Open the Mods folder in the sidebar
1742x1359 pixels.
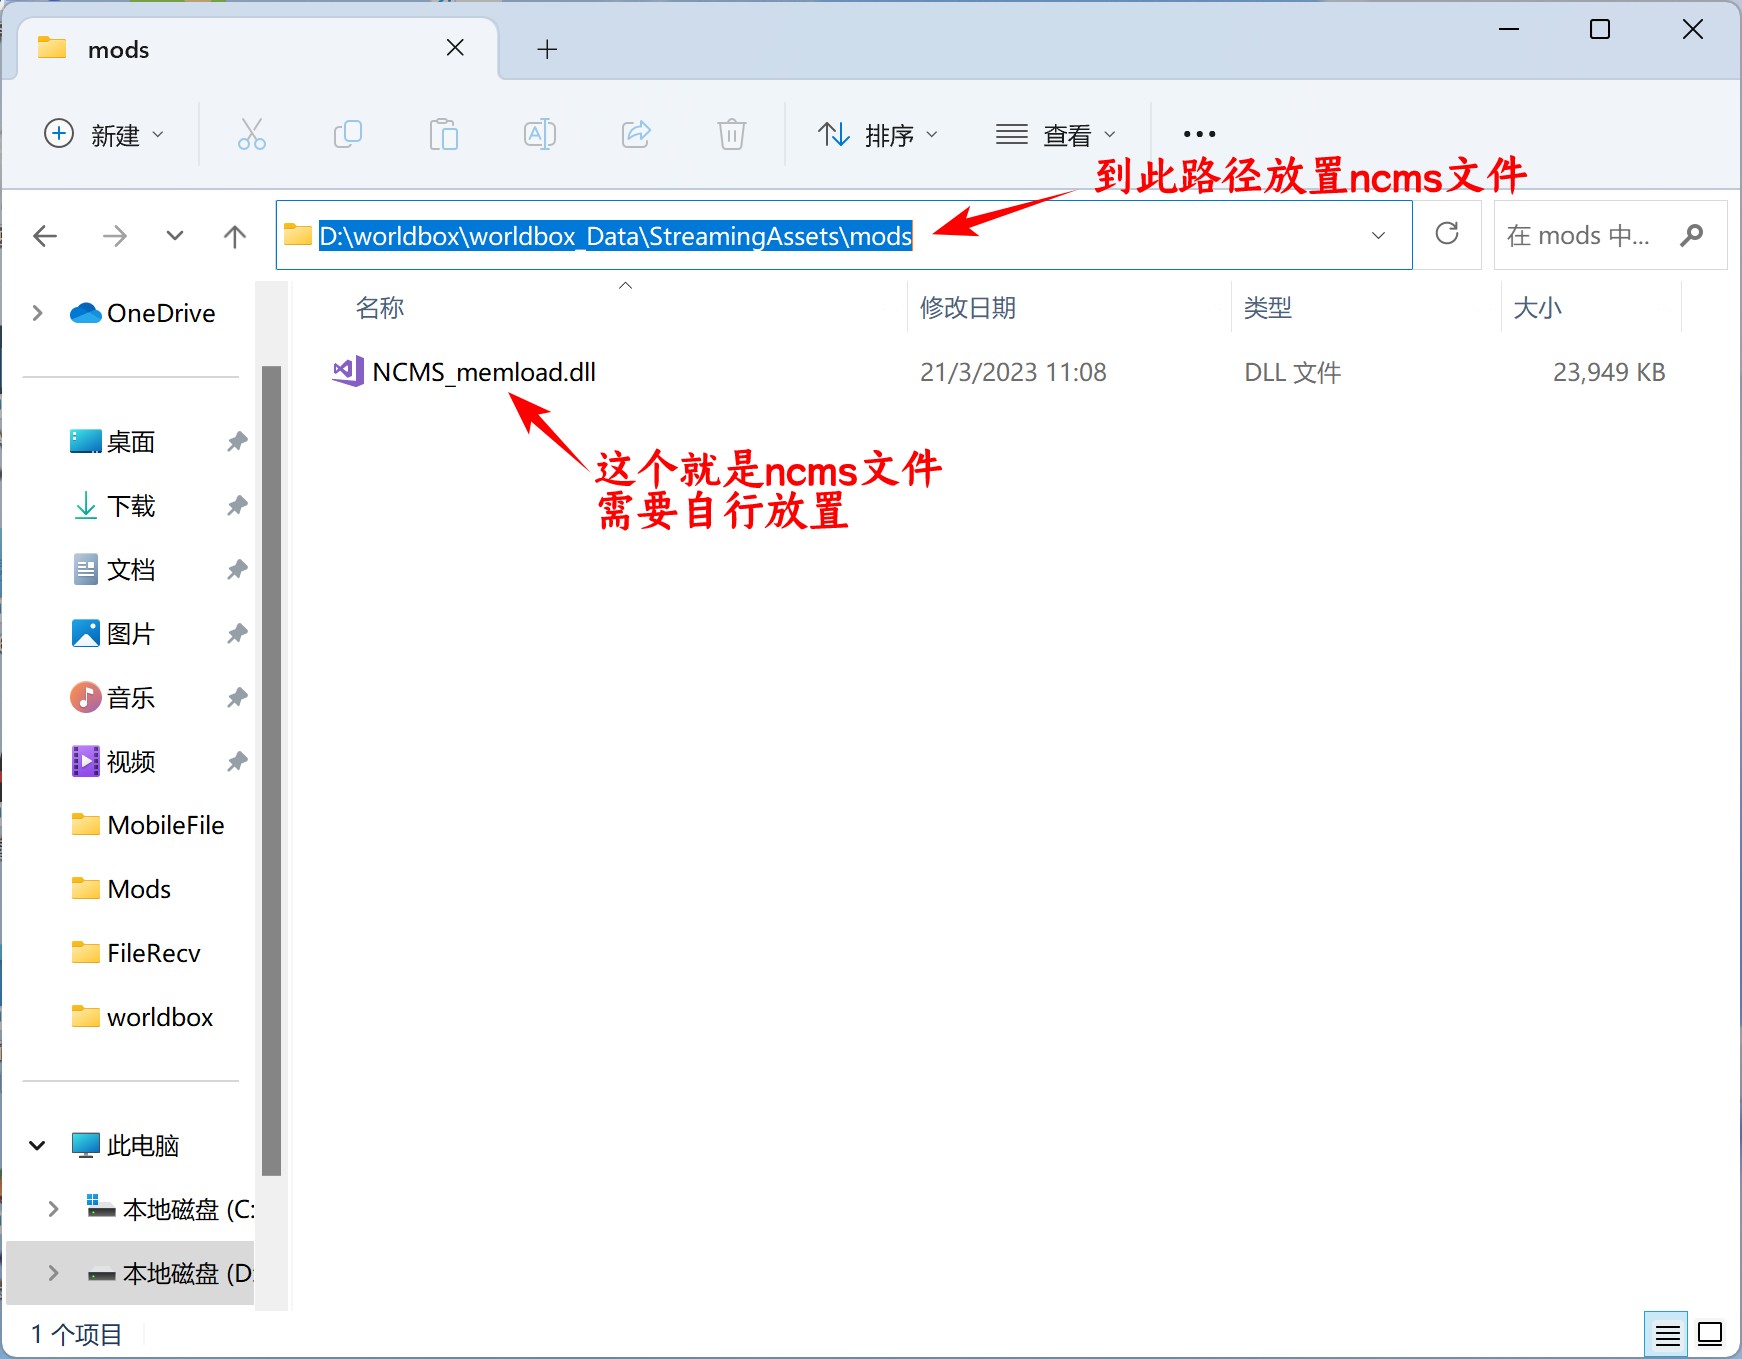(x=122, y=889)
